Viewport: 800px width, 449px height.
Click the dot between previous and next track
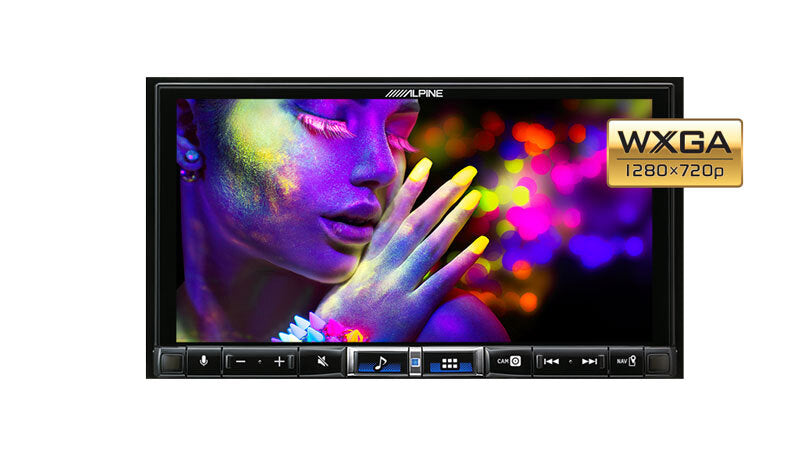tap(570, 361)
